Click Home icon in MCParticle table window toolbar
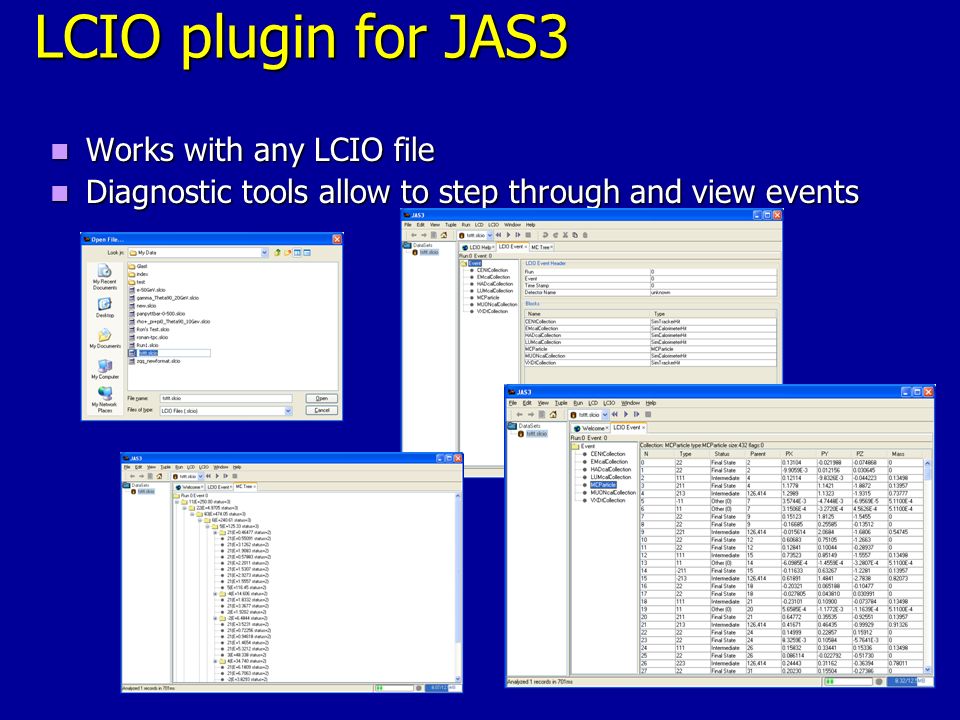This screenshot has height=720, width=960. click(x=553, y=414)
